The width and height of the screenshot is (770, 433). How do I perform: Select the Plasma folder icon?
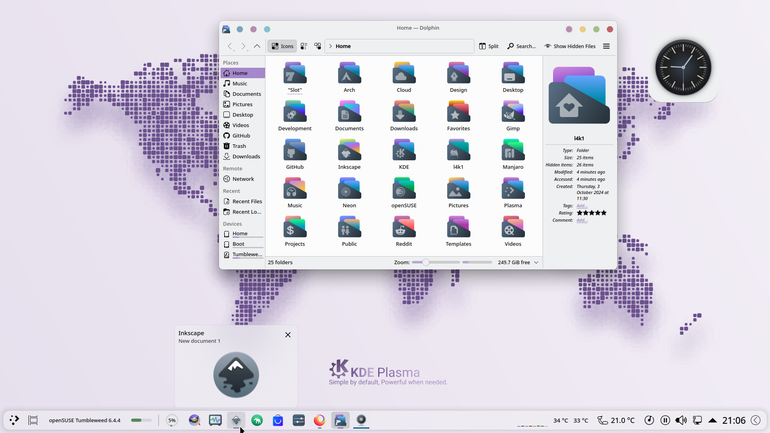click(x=513, y=189)
